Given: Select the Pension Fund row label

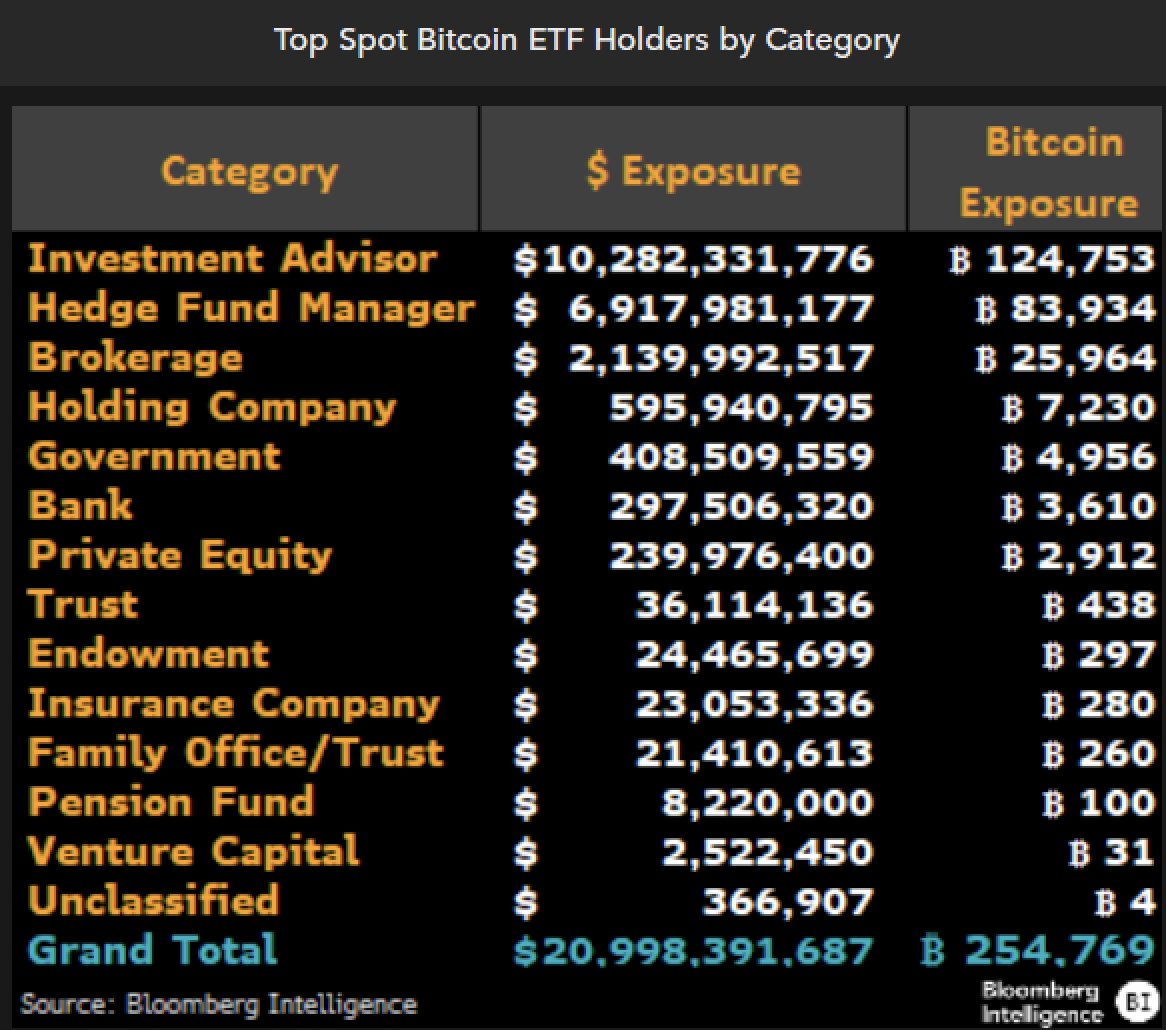Looking at the screenshot, I should (170, 802).
